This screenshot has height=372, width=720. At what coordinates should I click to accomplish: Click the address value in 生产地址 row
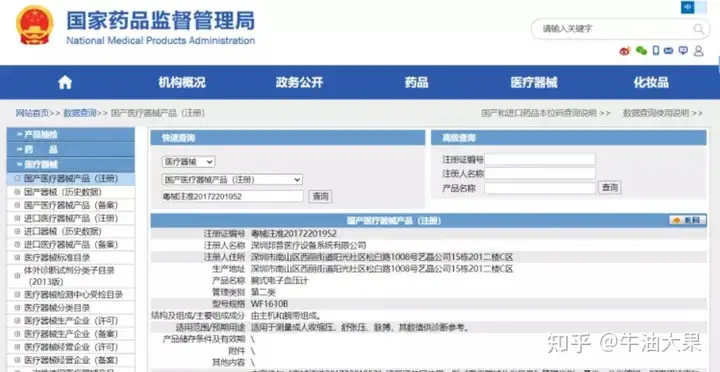click(382, 269)
